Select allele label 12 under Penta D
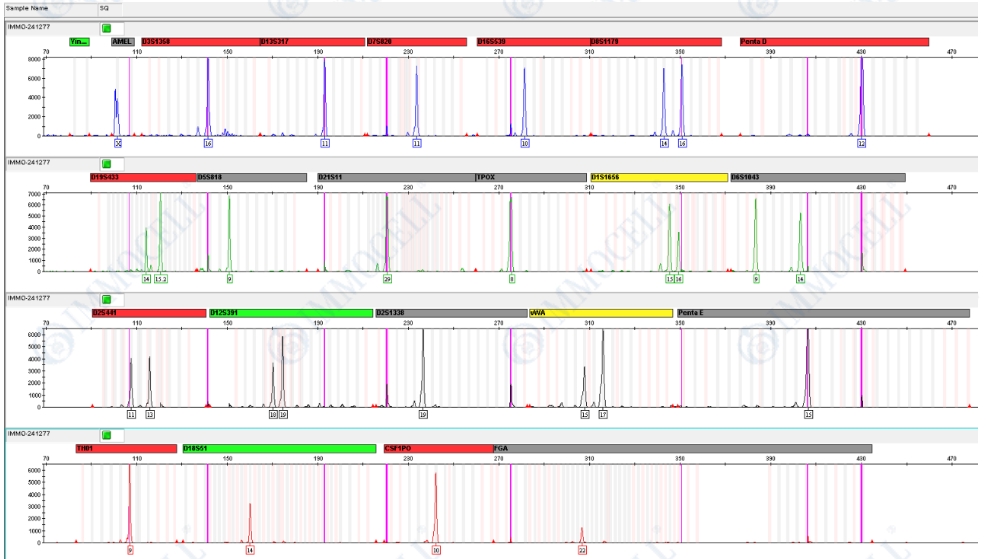 click(x=861, y=144)
